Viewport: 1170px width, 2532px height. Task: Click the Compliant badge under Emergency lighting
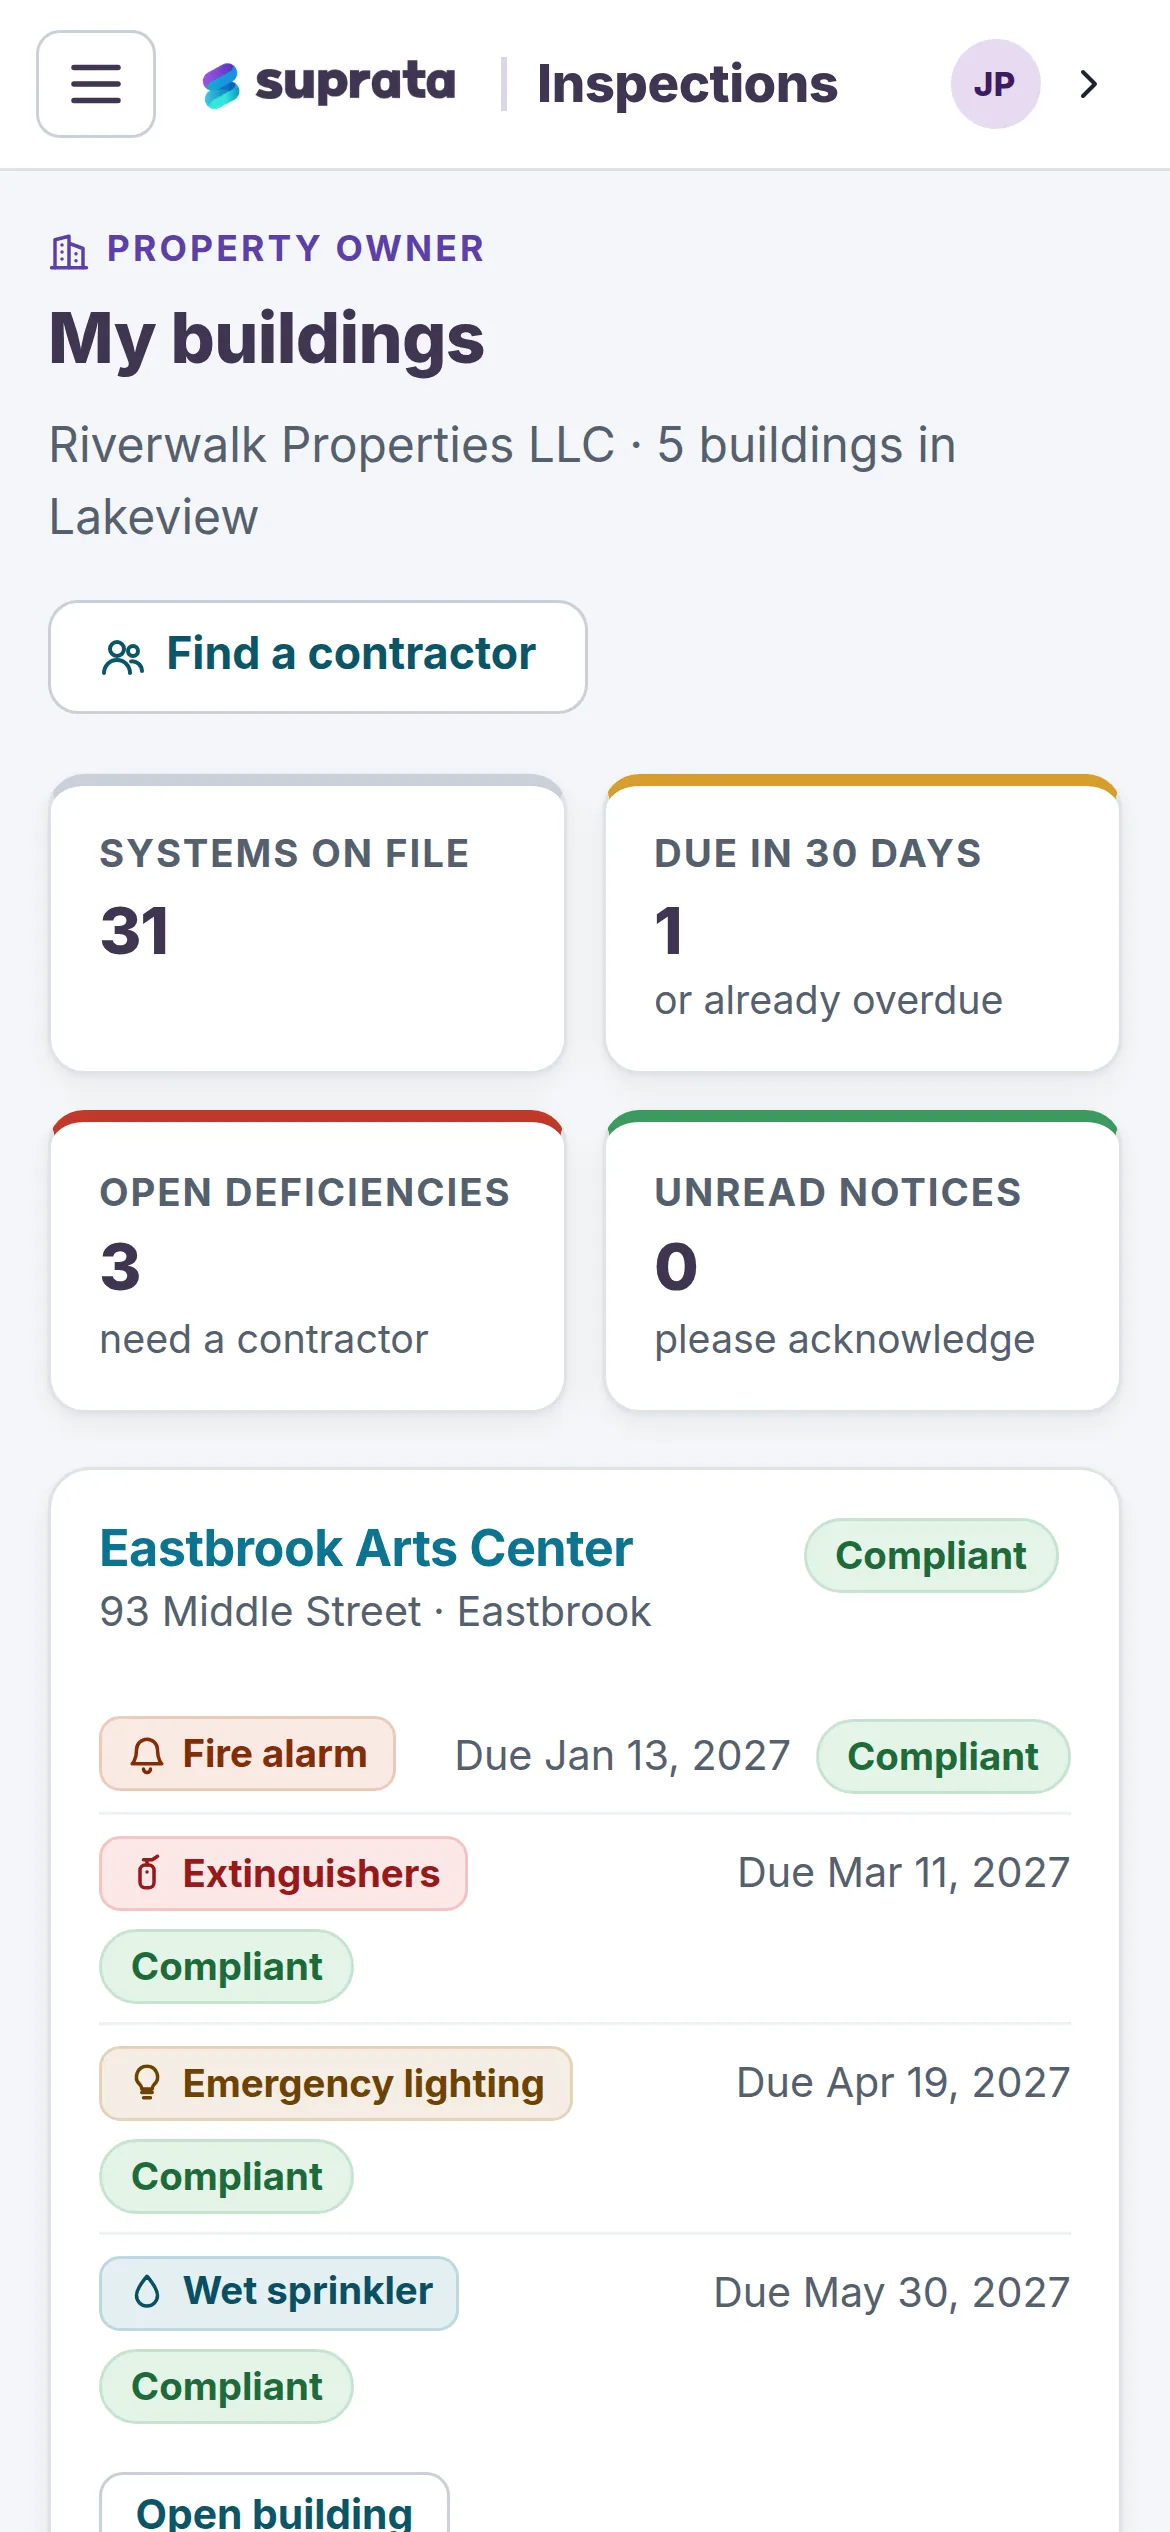point(226,2176)
